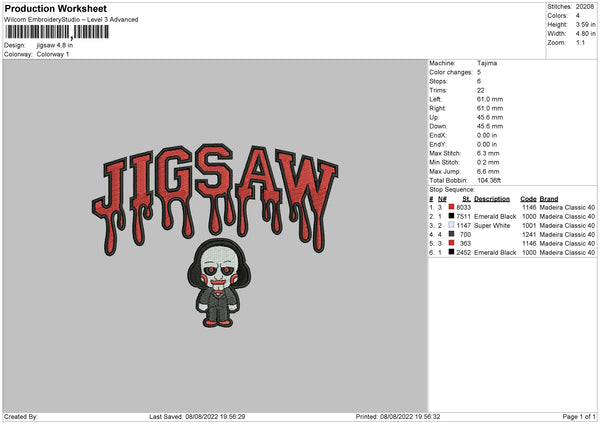Click the Super White swatch in row 3
This screenshot has height=424, width=600.
tap(451, 225)
